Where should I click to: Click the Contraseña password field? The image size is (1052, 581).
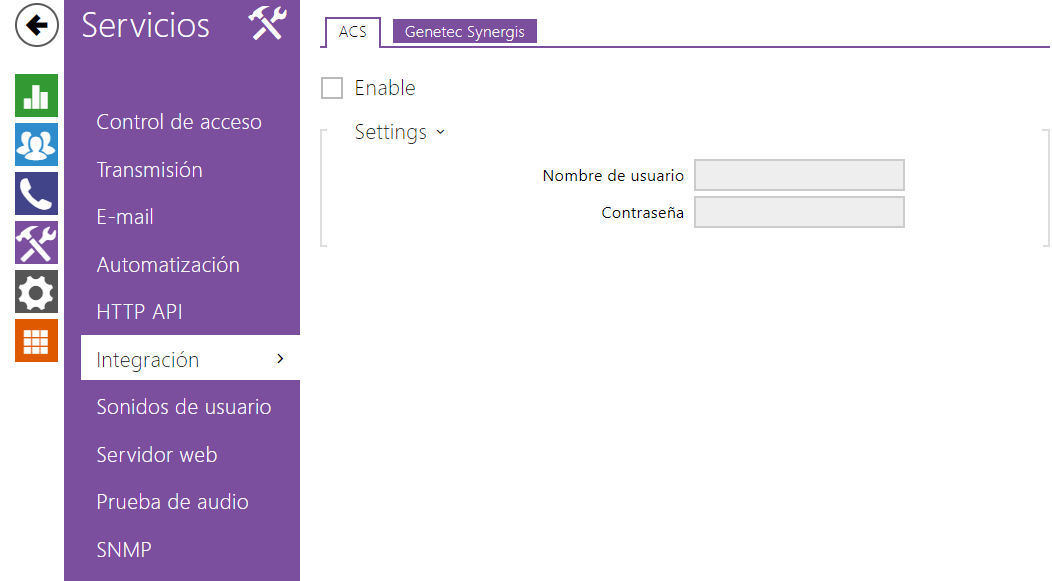[x=799, y=212]
